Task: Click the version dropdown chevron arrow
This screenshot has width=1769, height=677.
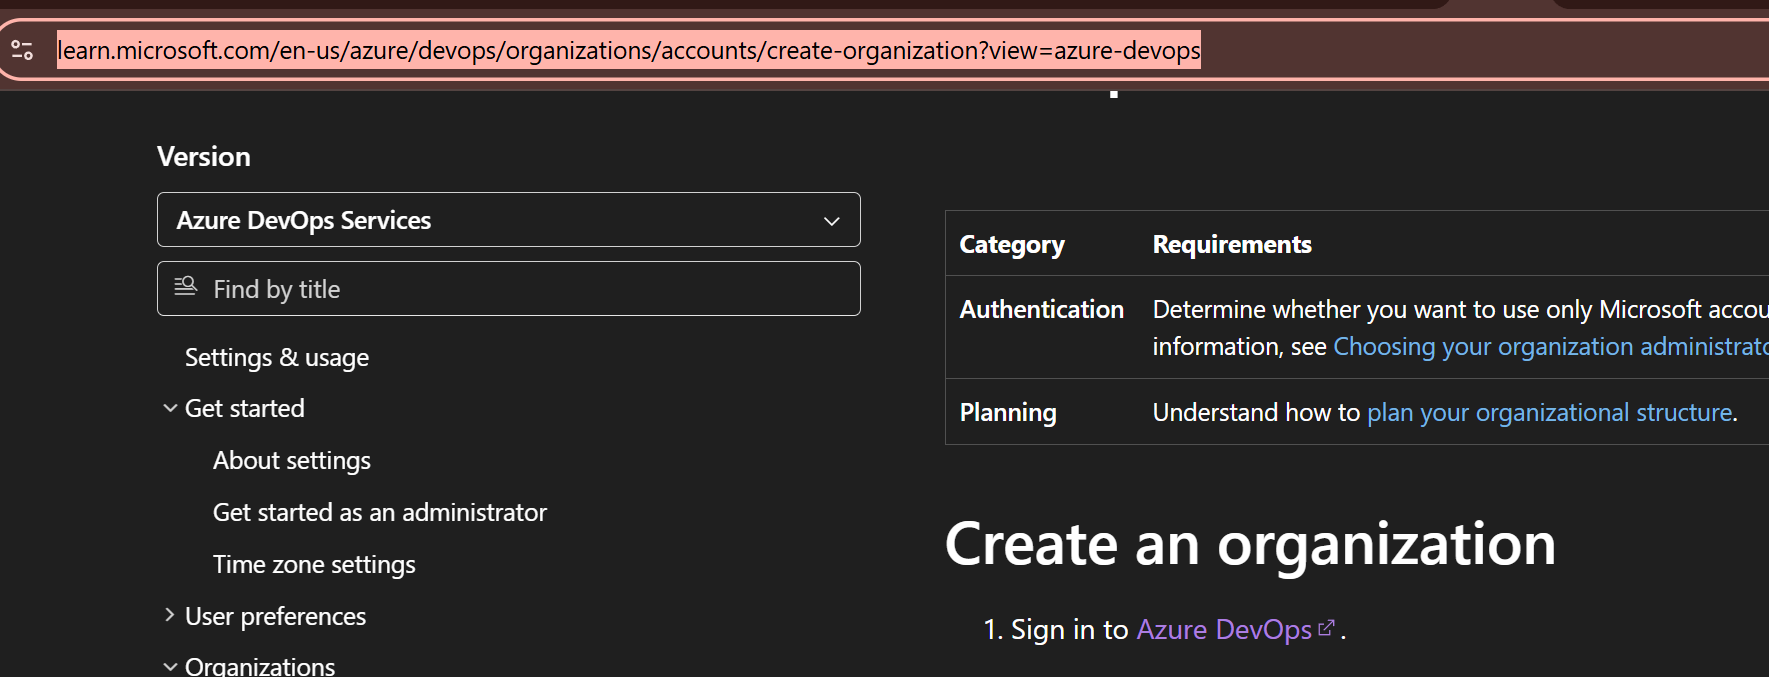Action: tap(831, 221)
